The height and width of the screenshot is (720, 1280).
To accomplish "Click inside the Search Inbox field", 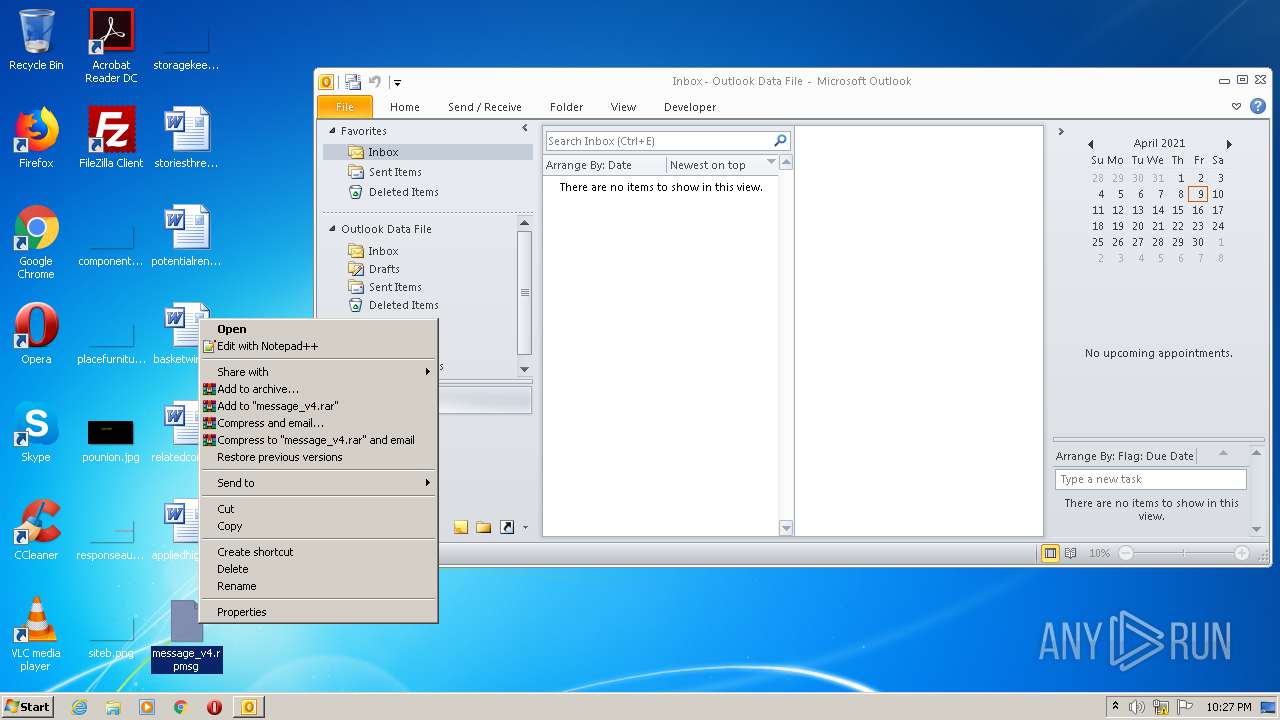I will [x=658, y=141].
